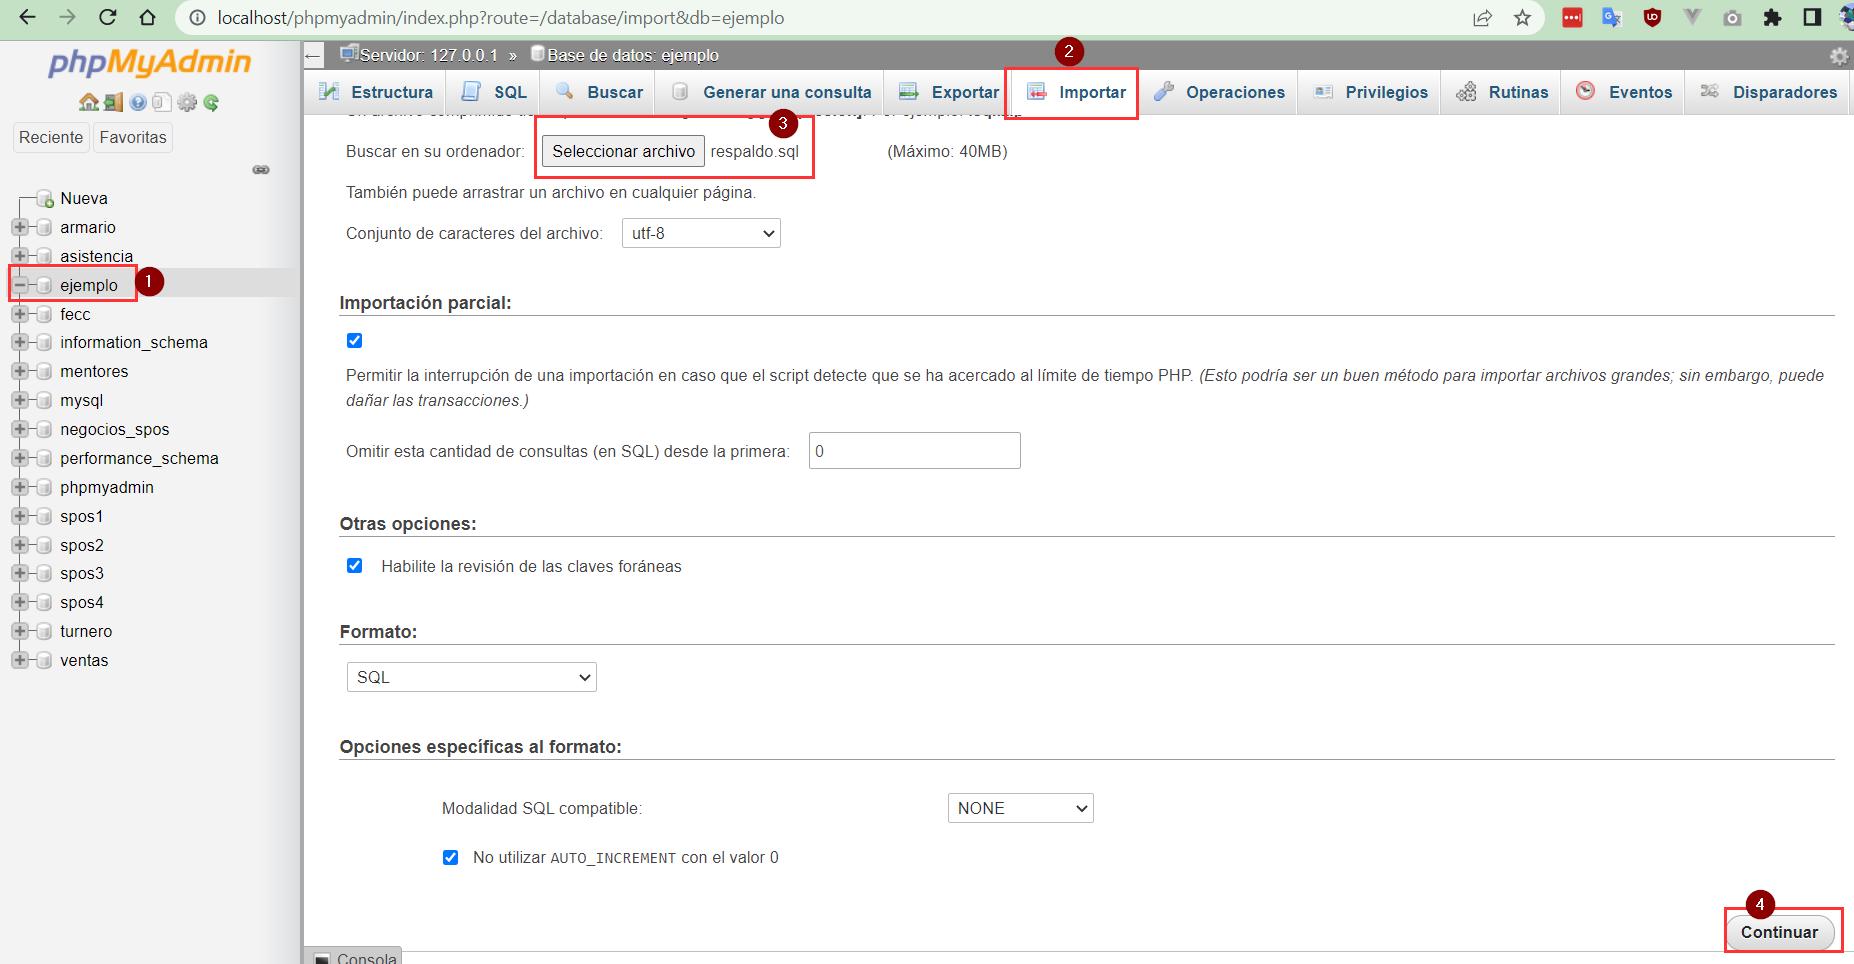The image size is (1854, 964).
Task: Open the uBlock Origin extension icon
Action: 1652,17
